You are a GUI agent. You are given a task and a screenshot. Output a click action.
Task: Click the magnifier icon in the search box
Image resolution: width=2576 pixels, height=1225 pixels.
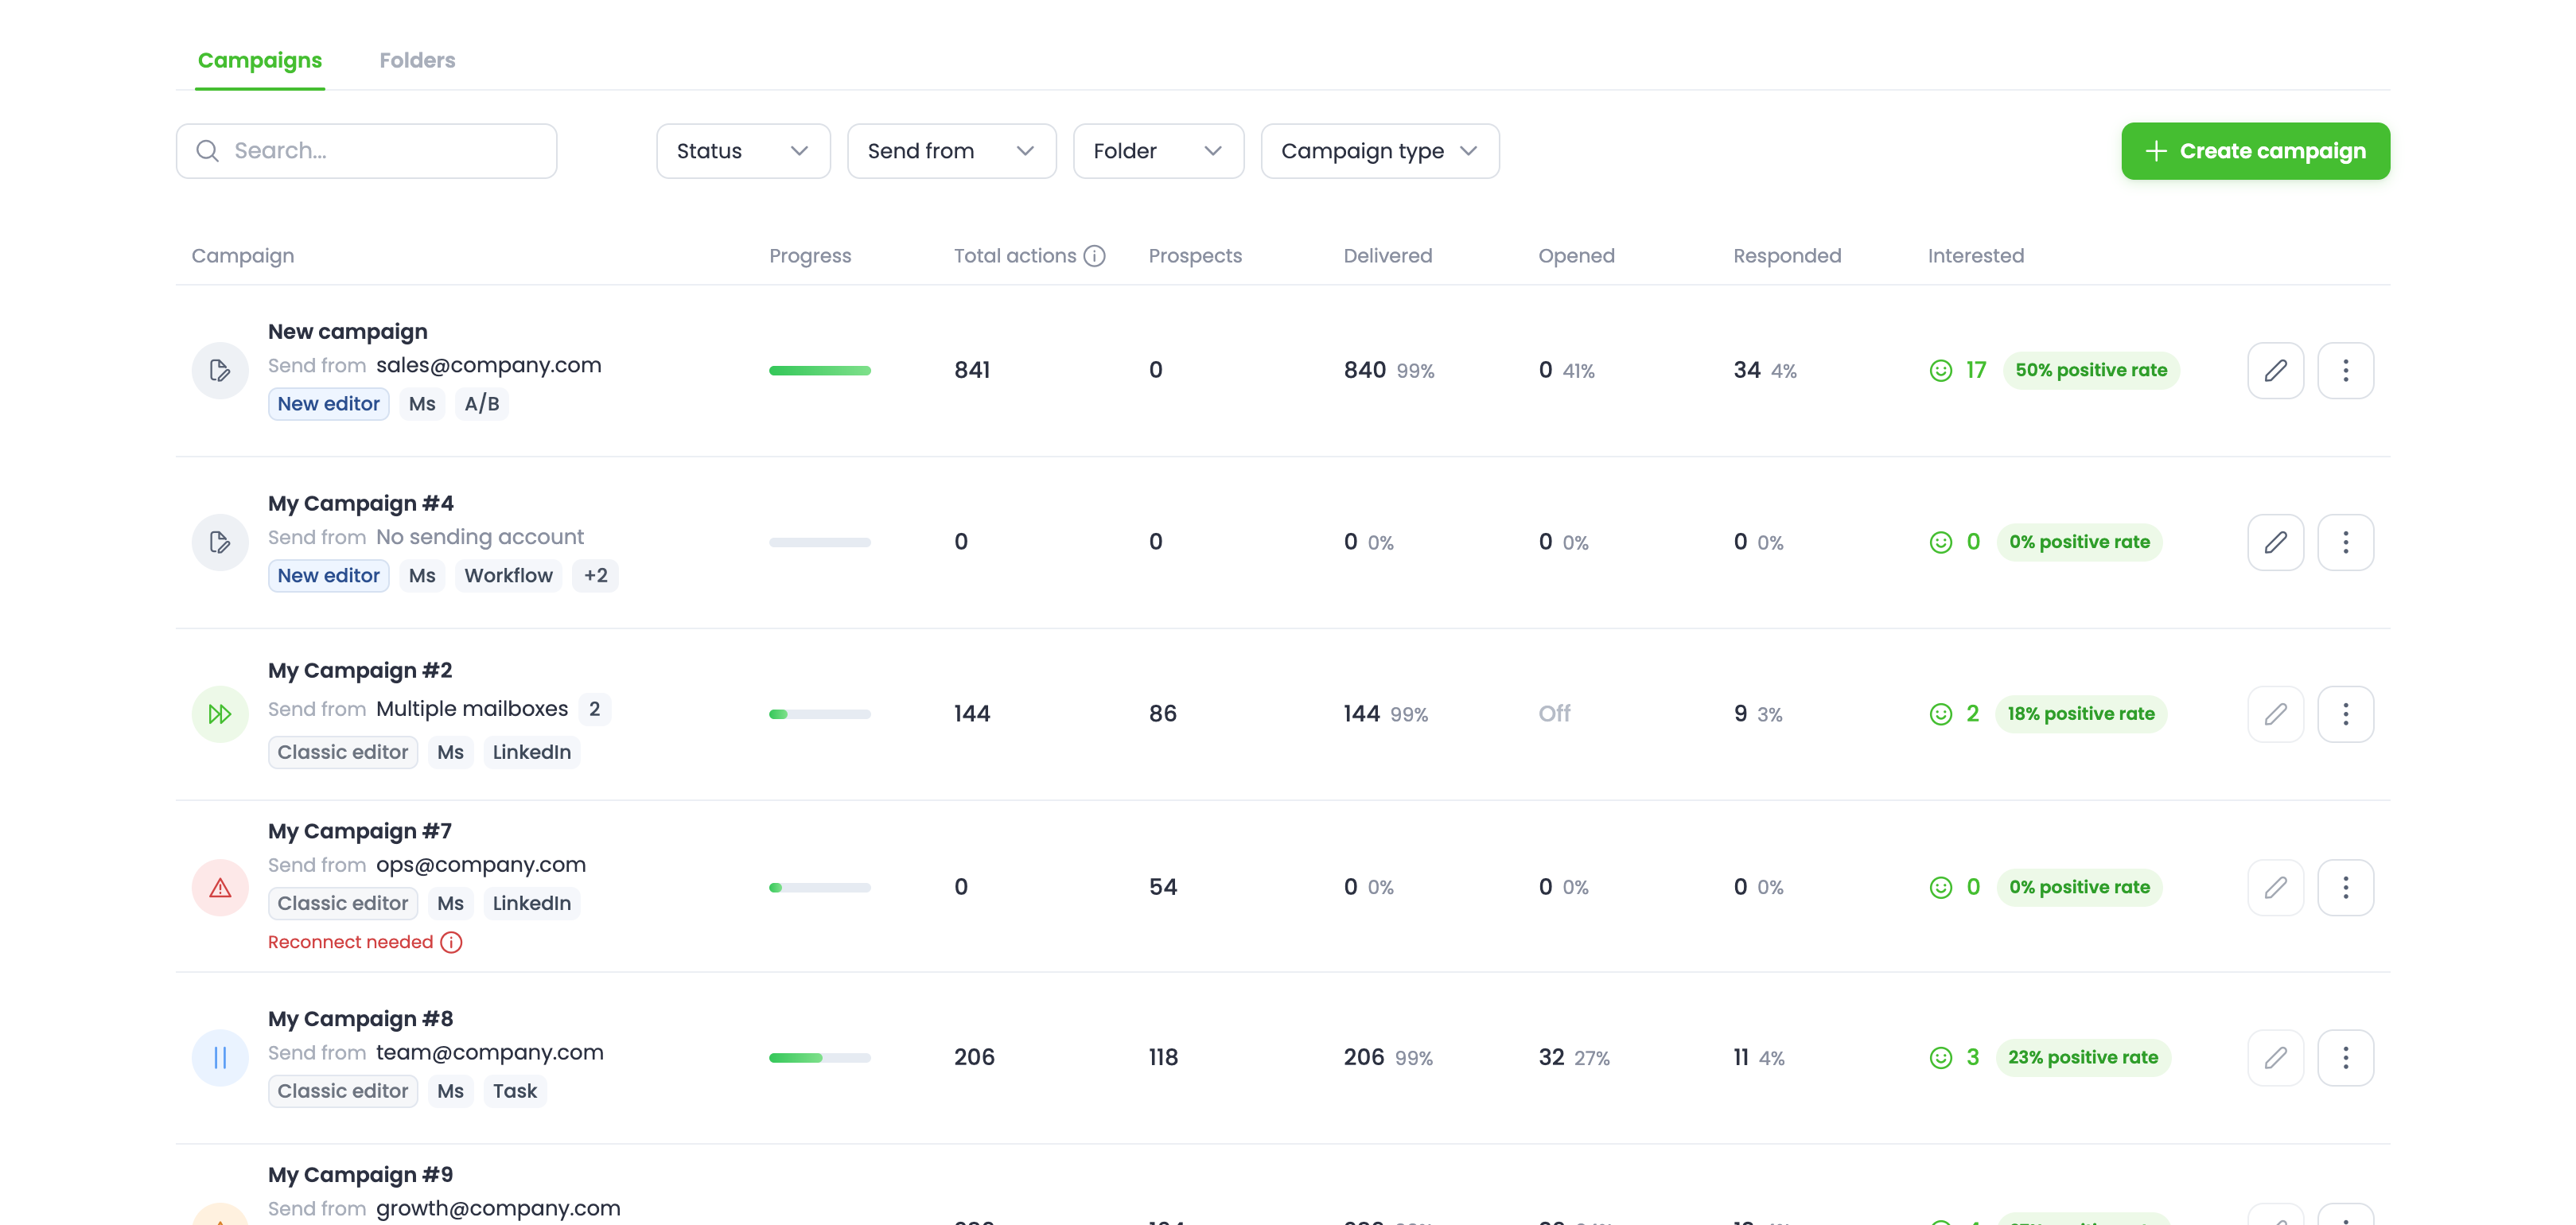pos(207,151)
